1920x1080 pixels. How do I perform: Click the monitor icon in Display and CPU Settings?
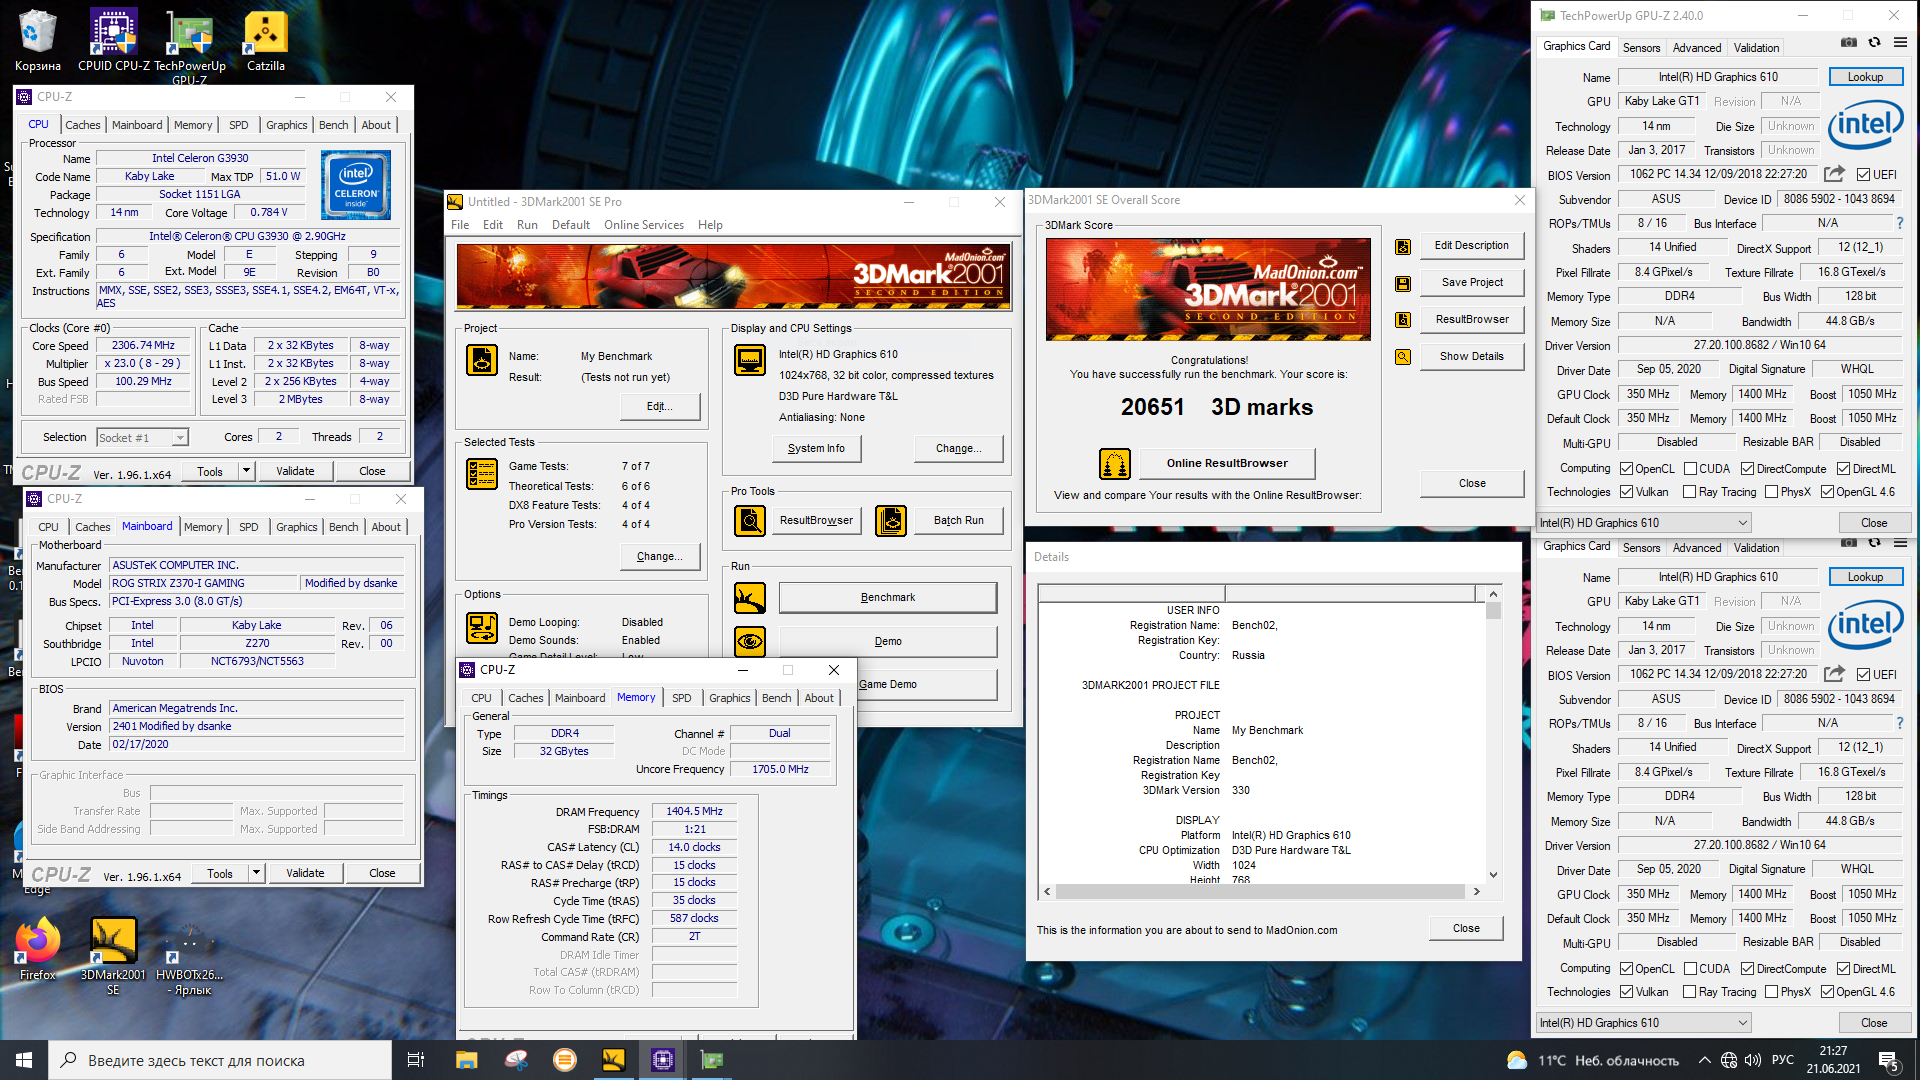(750, 360)
